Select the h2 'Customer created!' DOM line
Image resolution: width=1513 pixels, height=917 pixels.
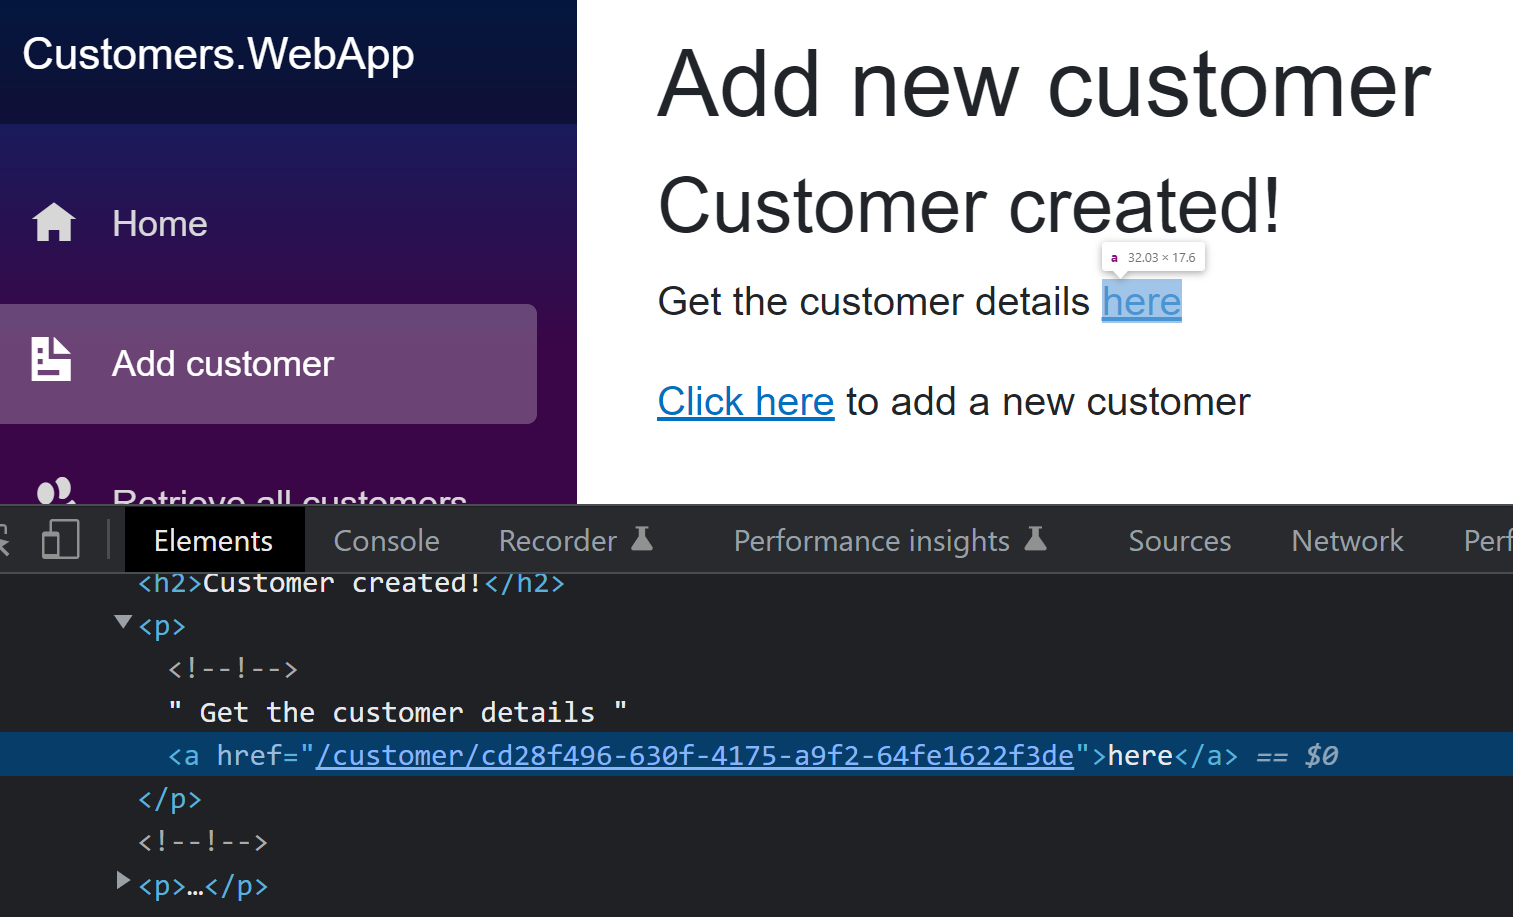(x=351, y=583)
